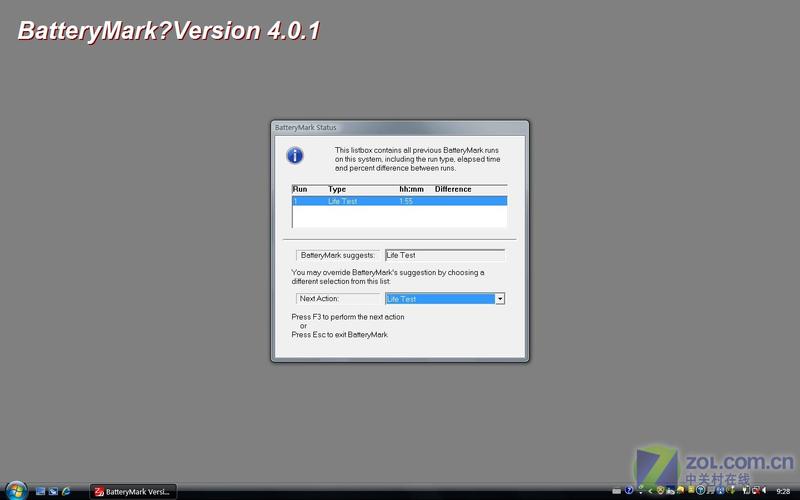Launch Internet Explorer from quick launch

[66, 491]
